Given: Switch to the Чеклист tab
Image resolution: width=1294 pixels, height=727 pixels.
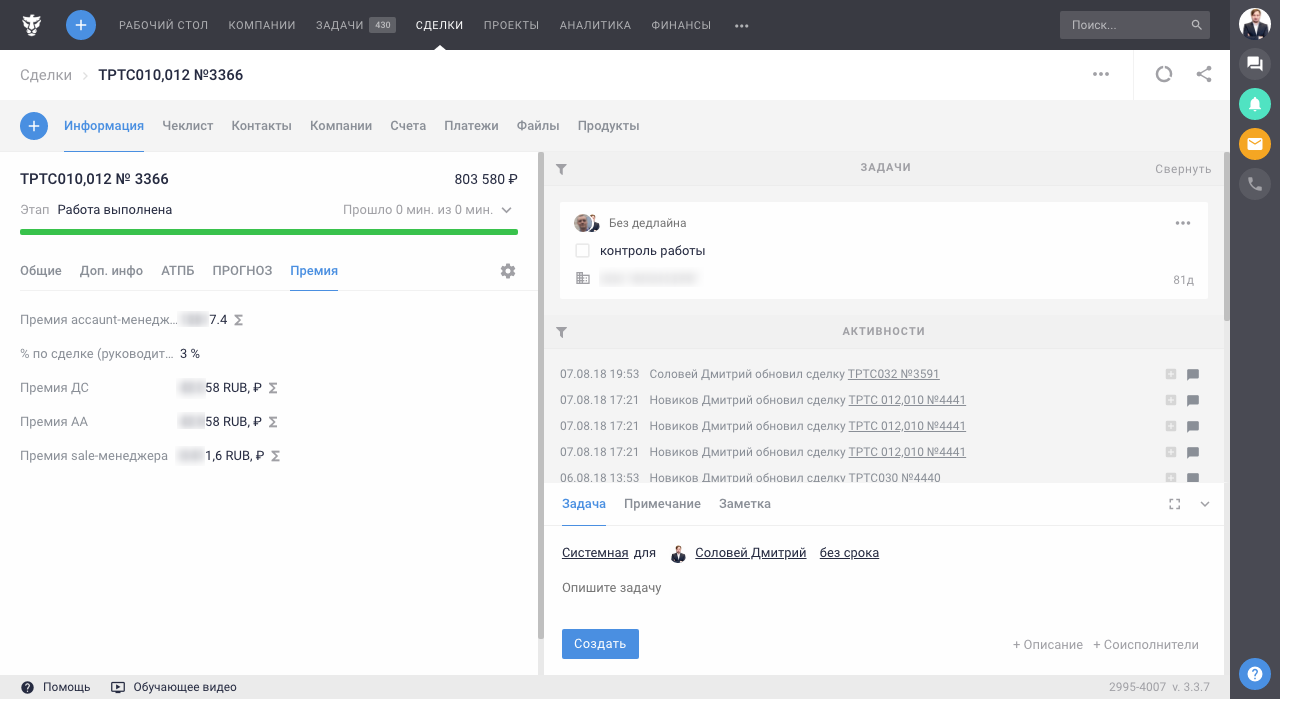Looking at the screenshot, I should click(188, 126).
